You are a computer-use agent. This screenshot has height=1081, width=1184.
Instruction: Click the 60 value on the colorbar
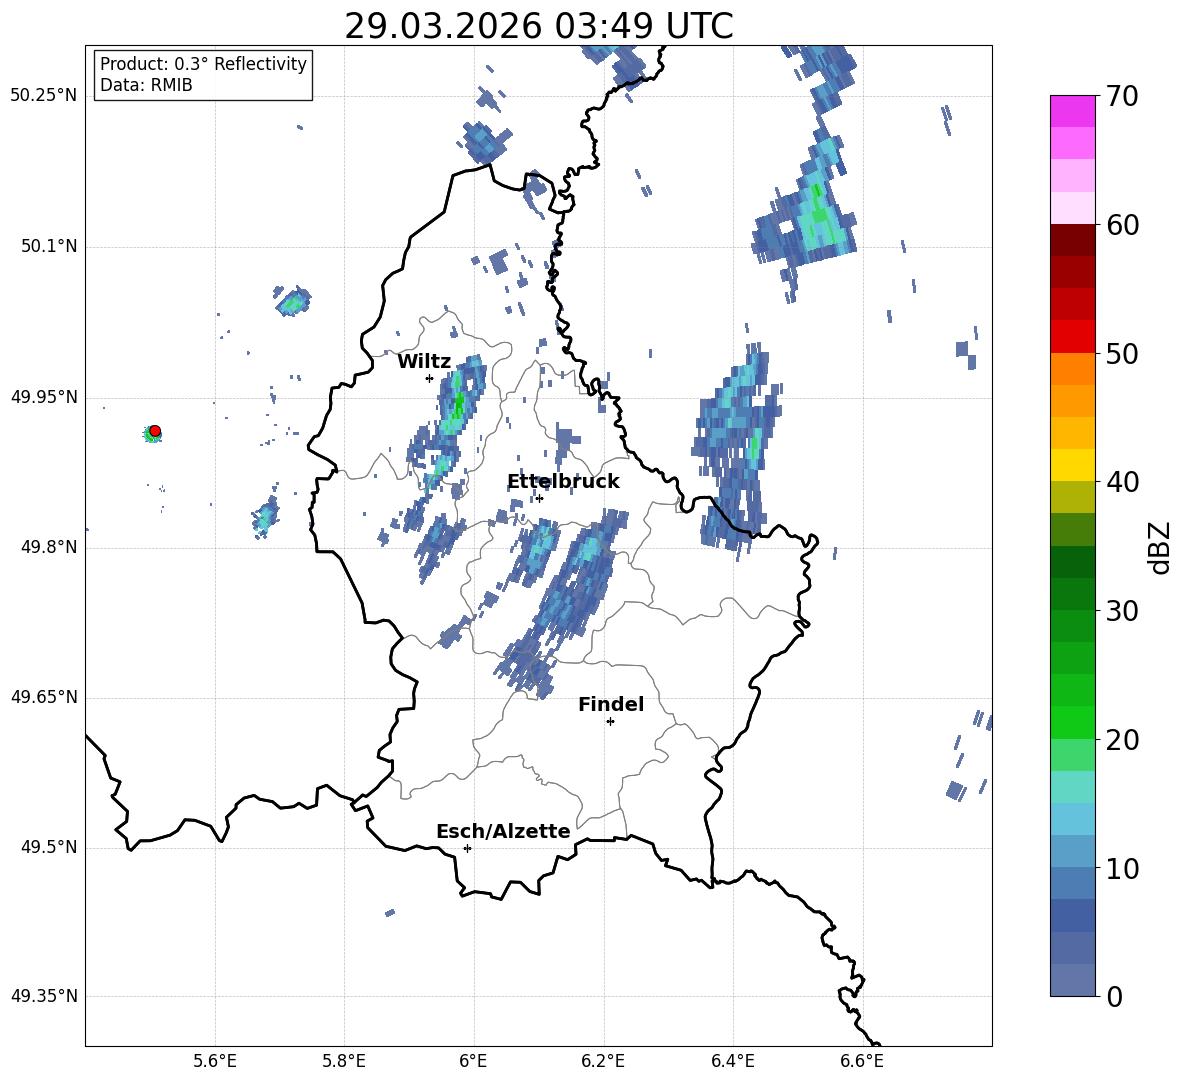coord(1122,225)
